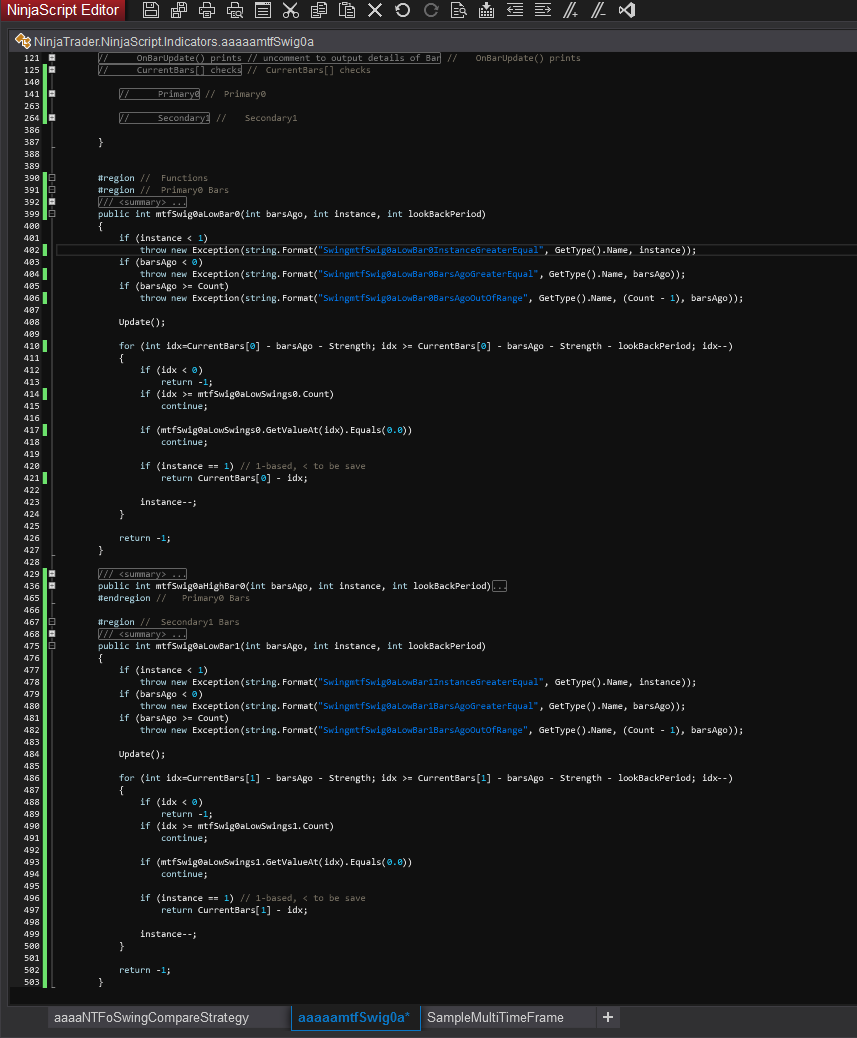The width and height of the screenshot is (857, 1038).
Task: Place the cursor on the Update(); line 408
Action: coord(142,322)
